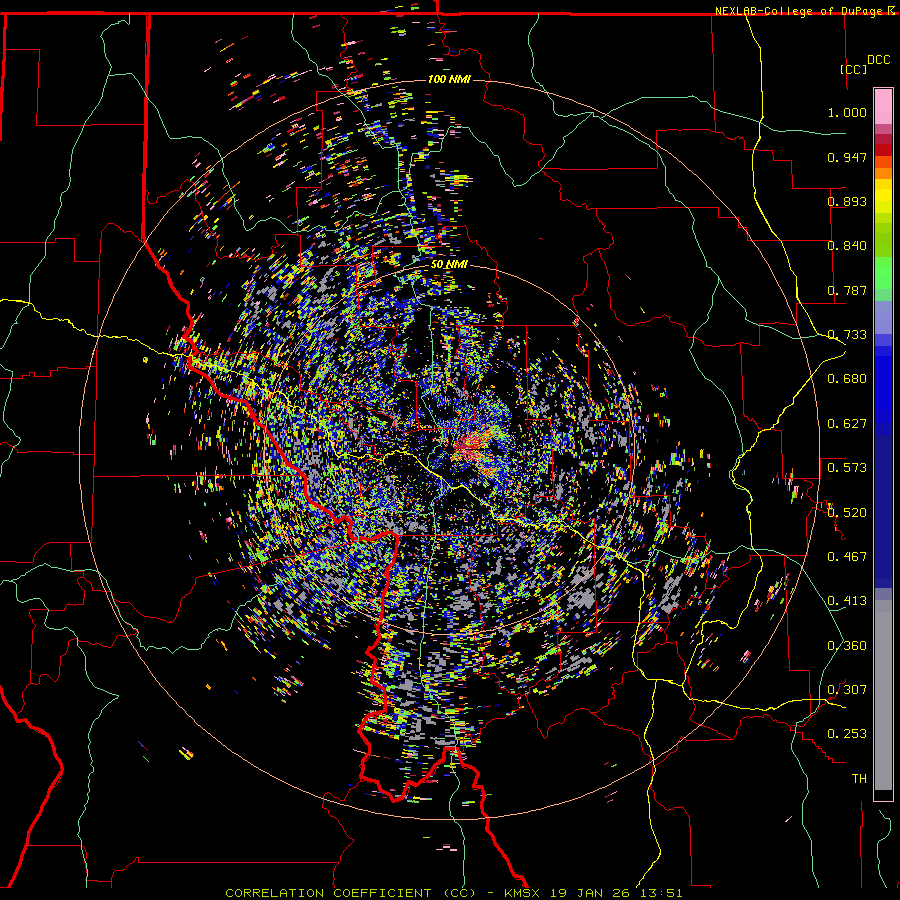Pick the yellow segment of the color bar
Image resolution: width=900 pixels, height=900 pixels.
pos(883,198)
